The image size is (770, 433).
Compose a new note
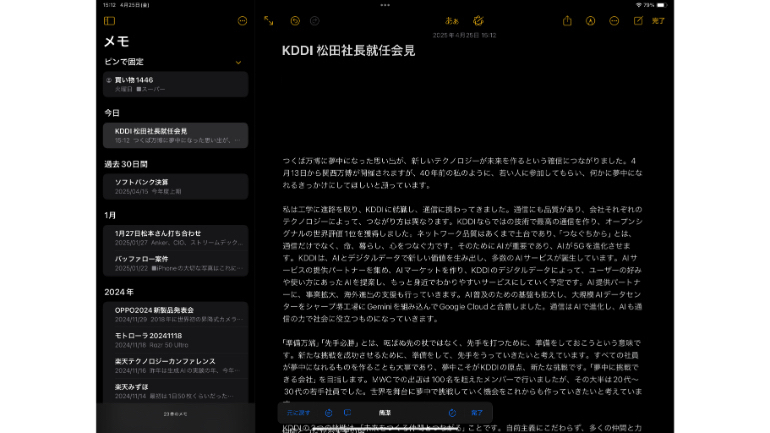pos(638,21)
